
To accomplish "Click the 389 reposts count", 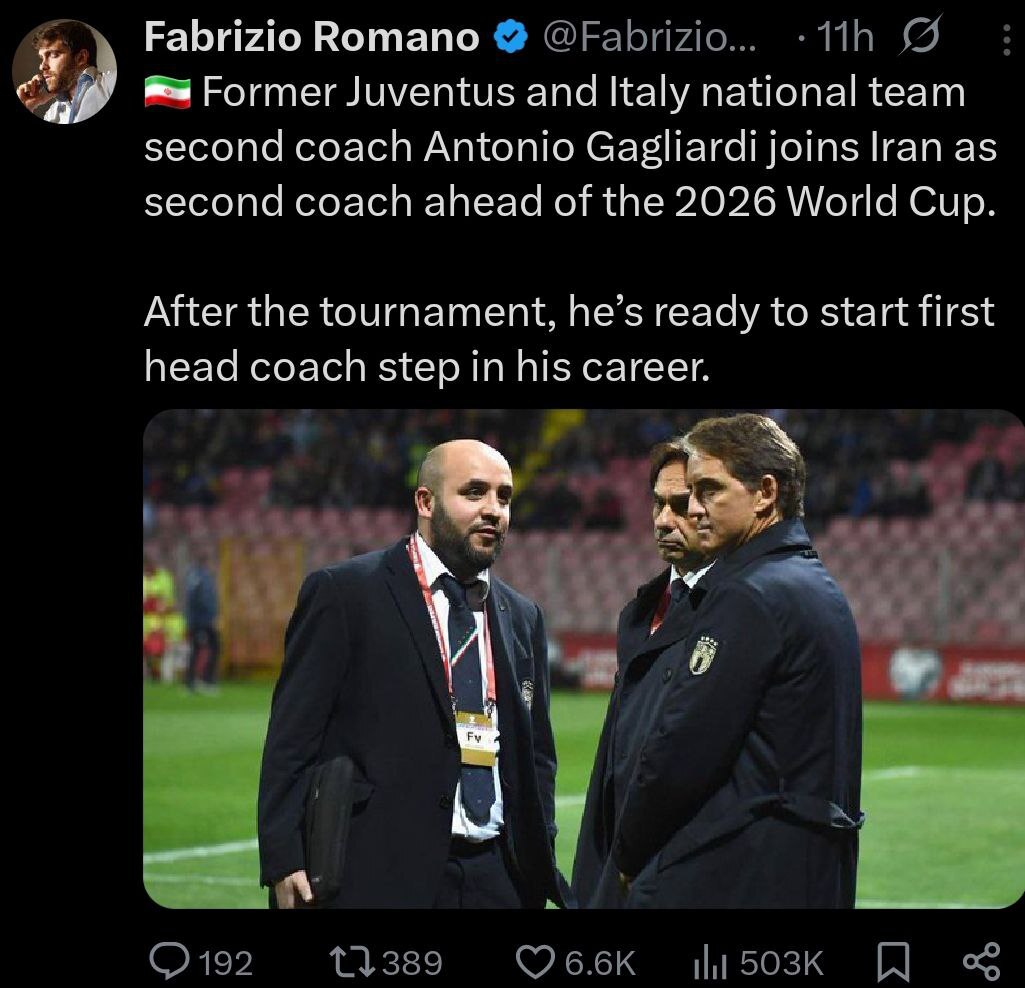I will click(x=412, y=963).
